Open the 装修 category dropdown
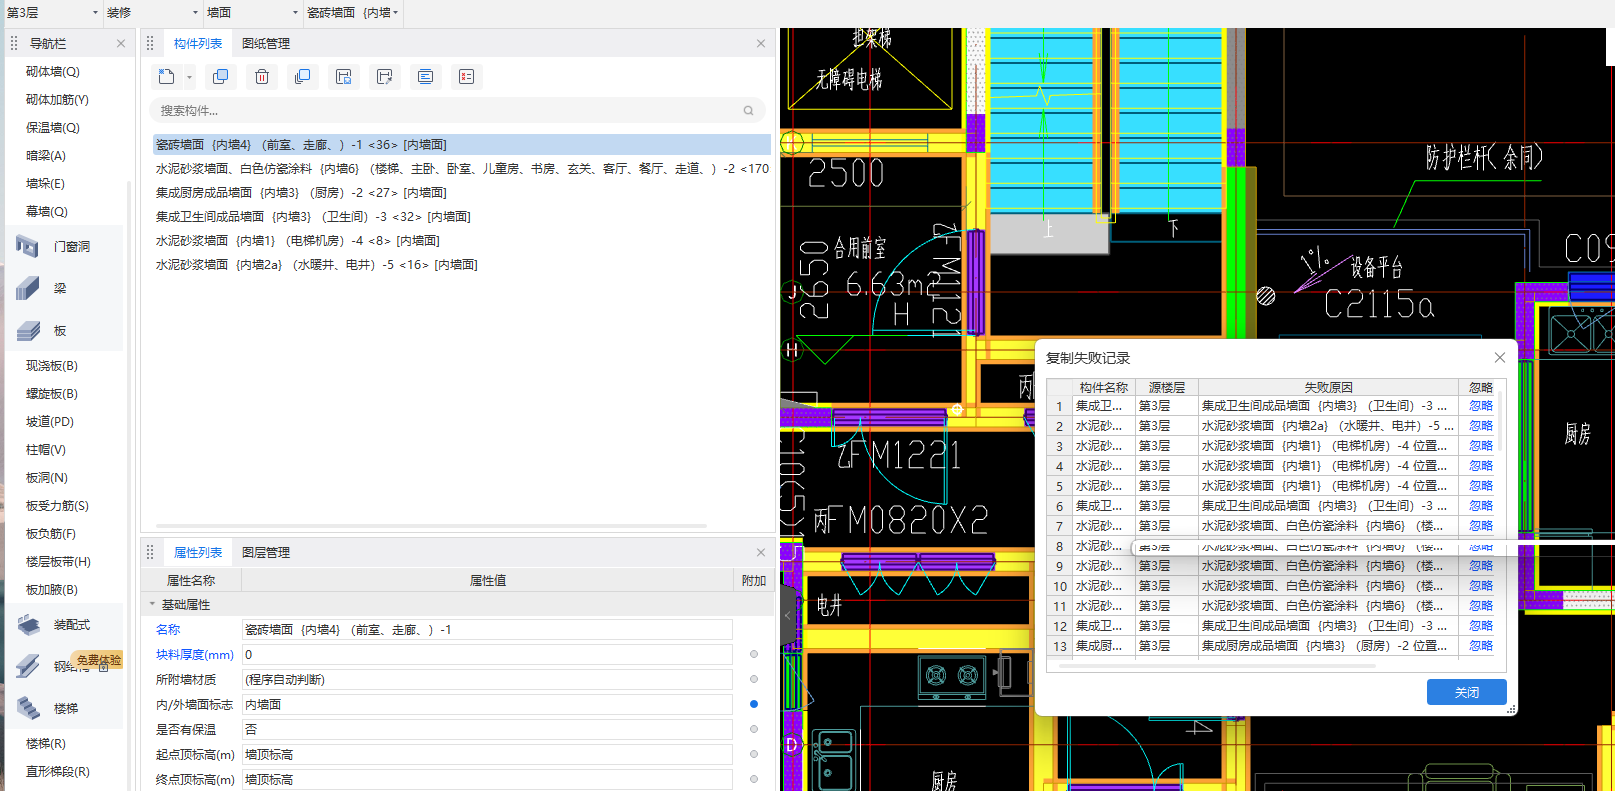The height and width of the screenshot is (791, 1615). point(151,13)
